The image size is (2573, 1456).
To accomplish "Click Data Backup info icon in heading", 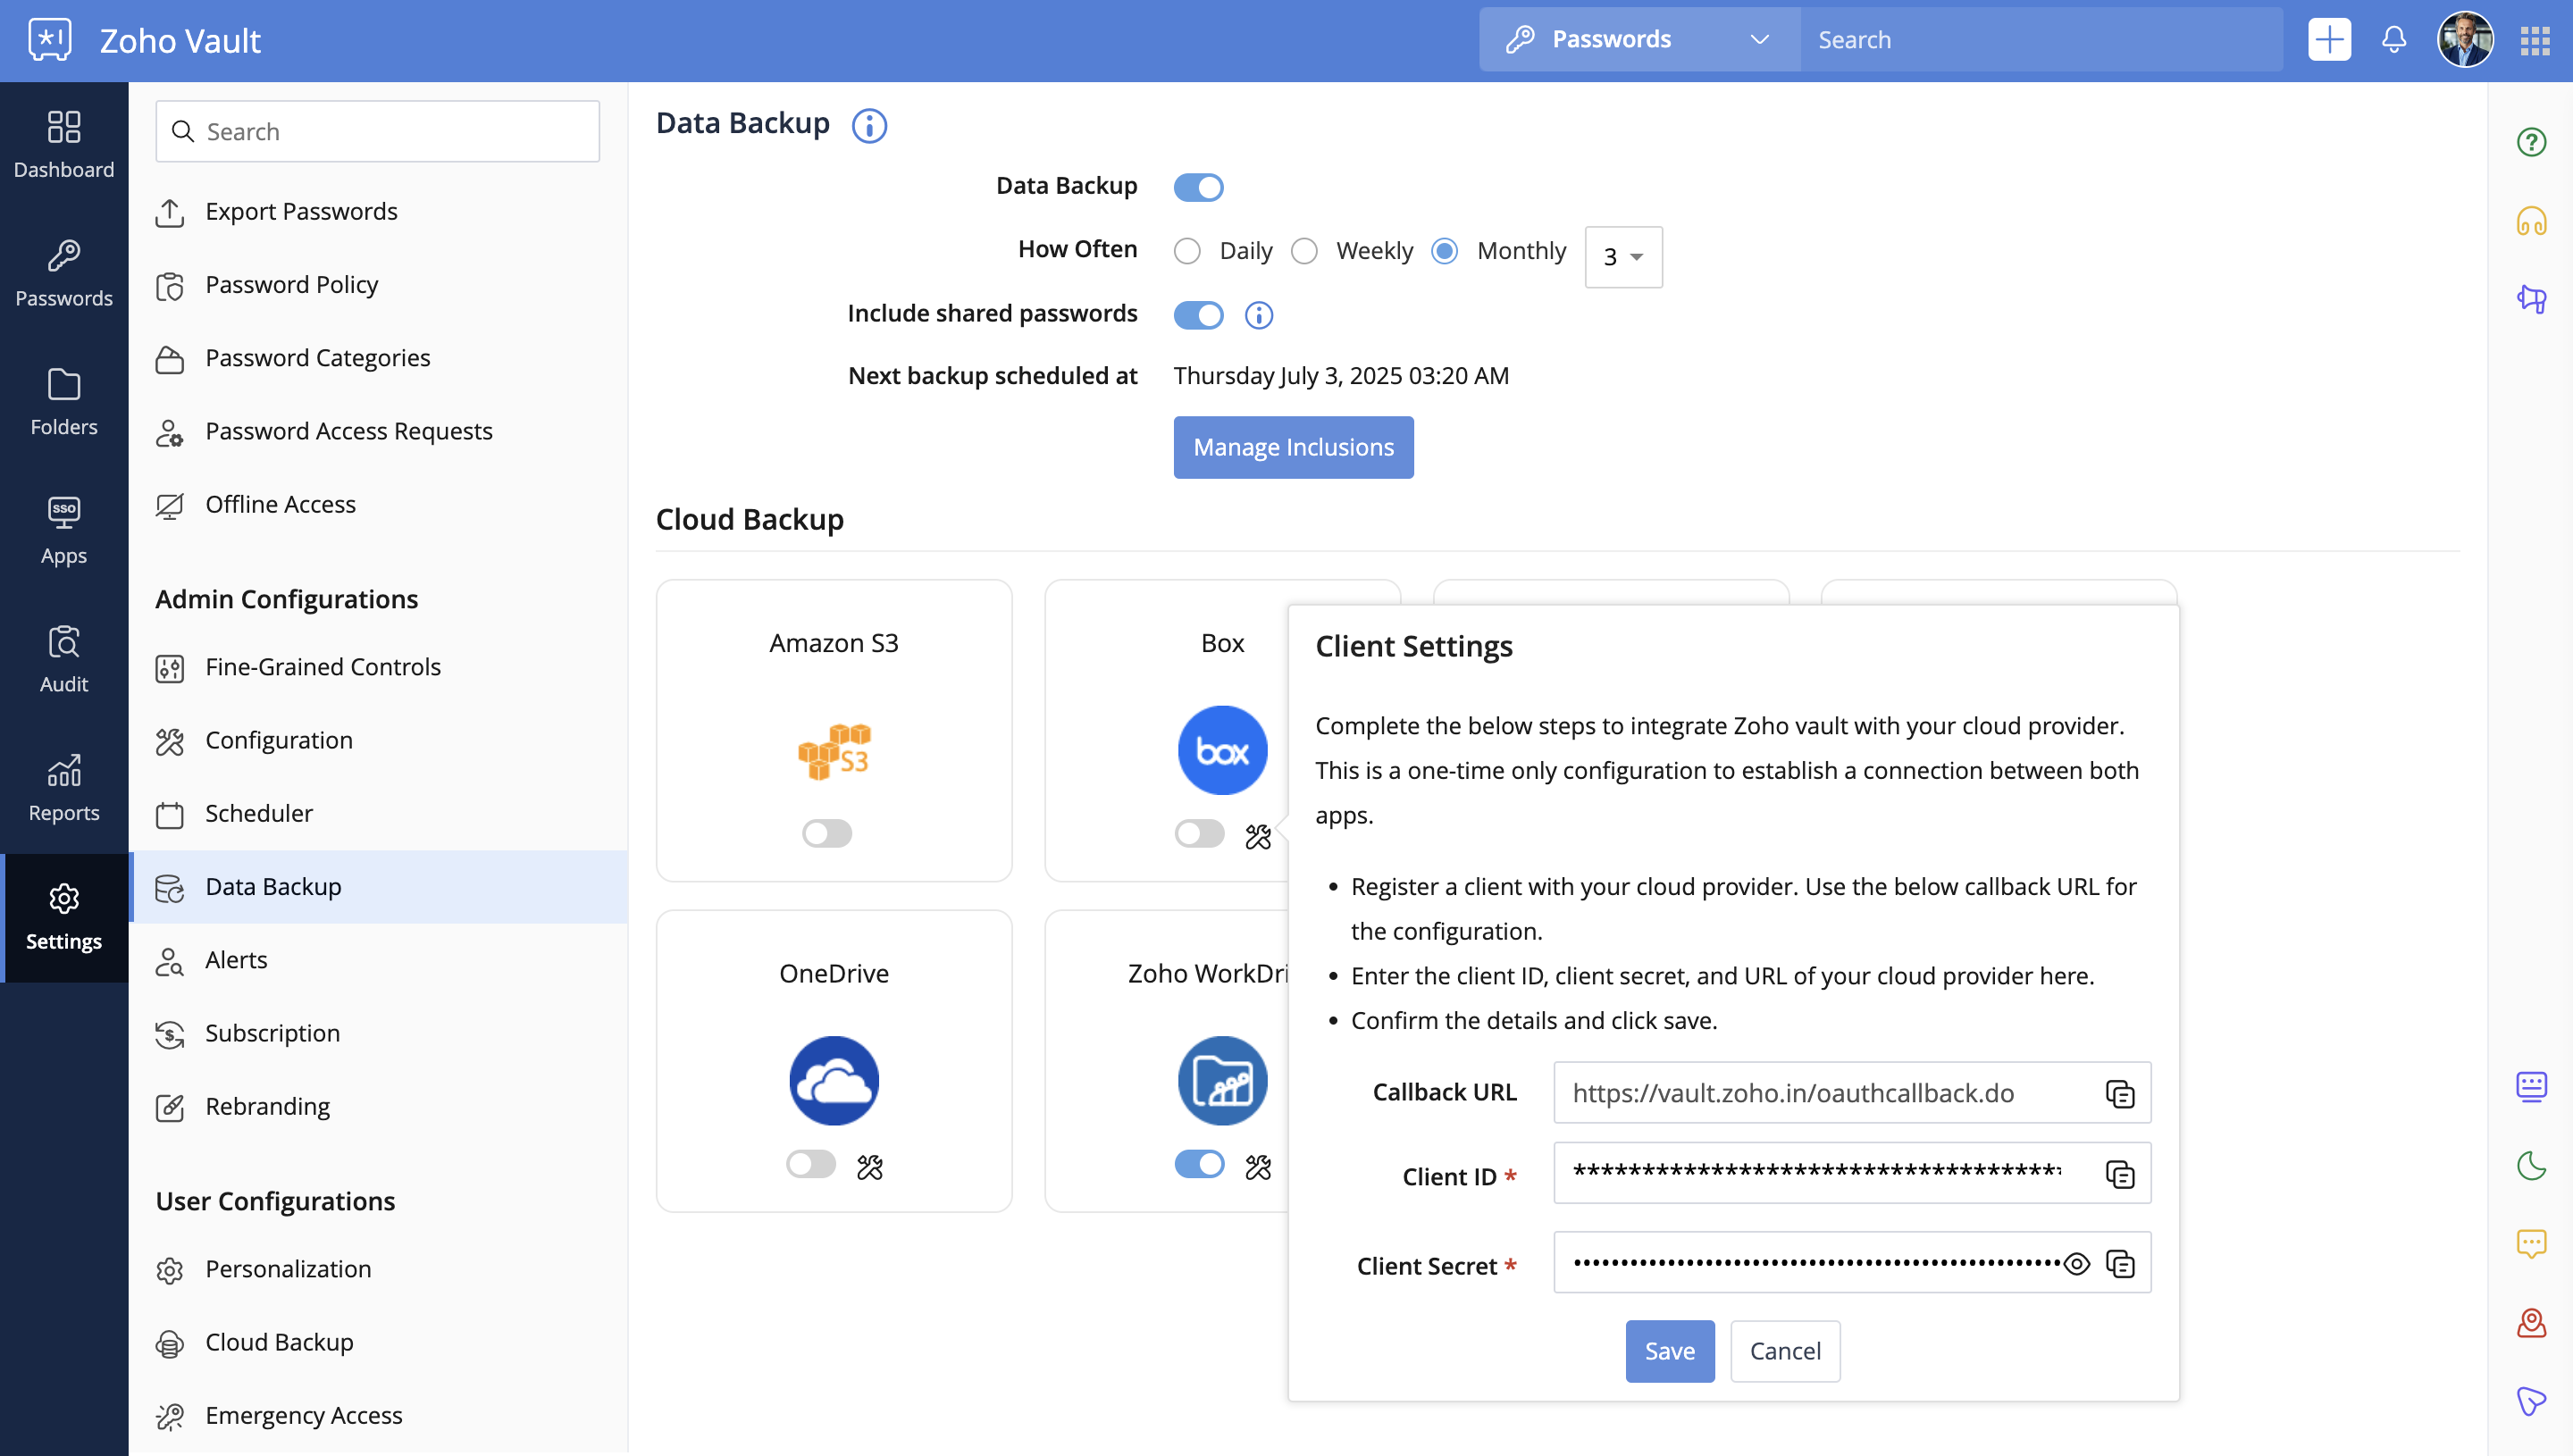I will tap(869, 126).
